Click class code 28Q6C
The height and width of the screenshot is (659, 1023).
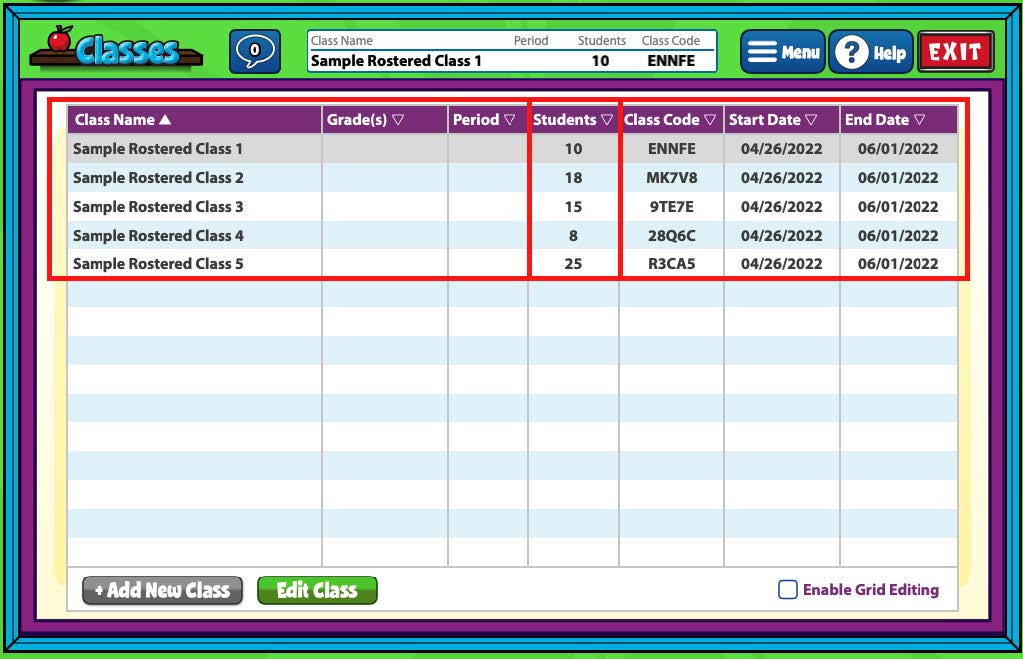(671, 236)
